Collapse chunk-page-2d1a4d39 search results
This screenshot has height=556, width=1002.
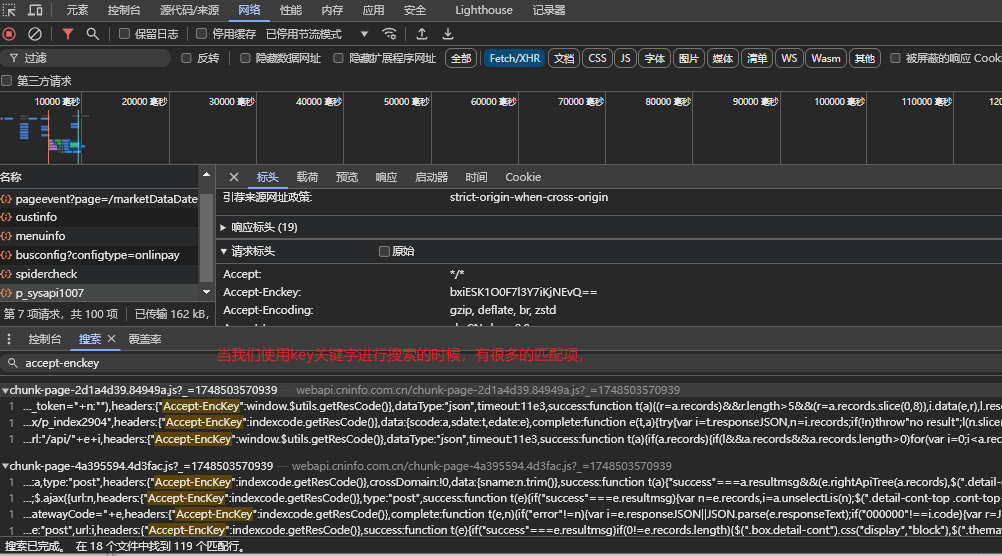pos(5,390)
